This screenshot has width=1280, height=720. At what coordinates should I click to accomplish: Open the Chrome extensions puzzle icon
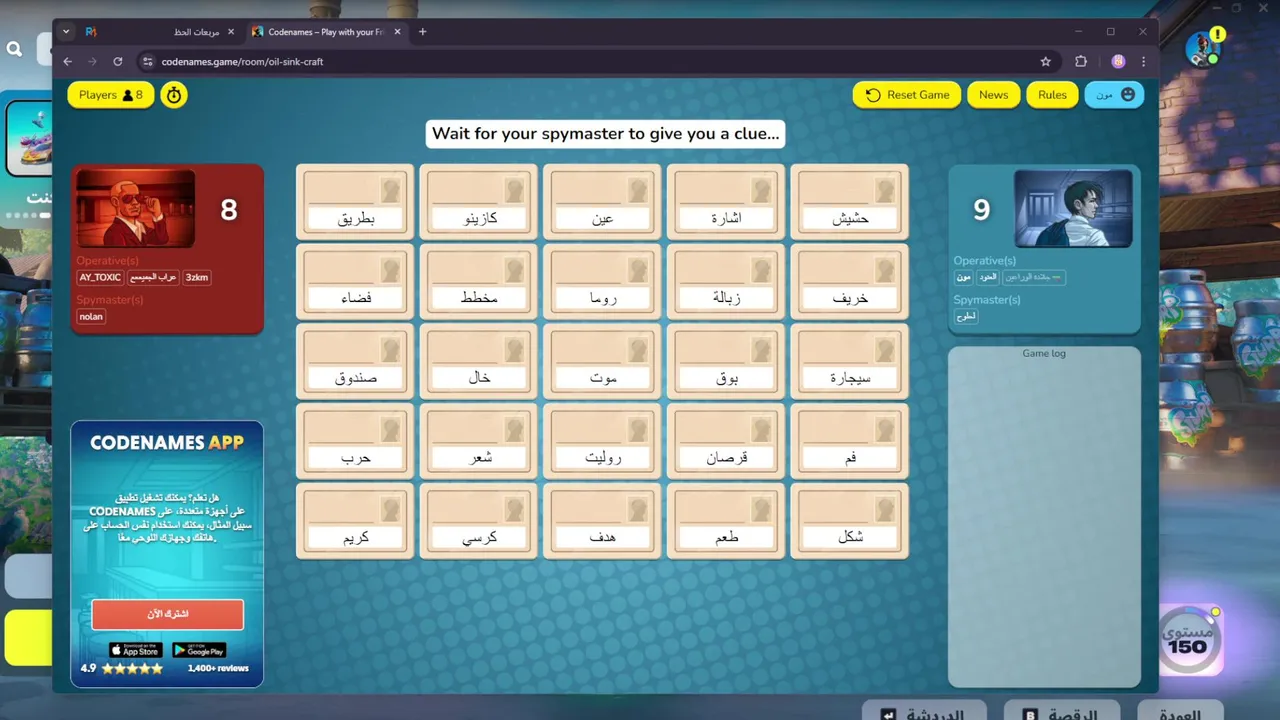pos(1081,61)
